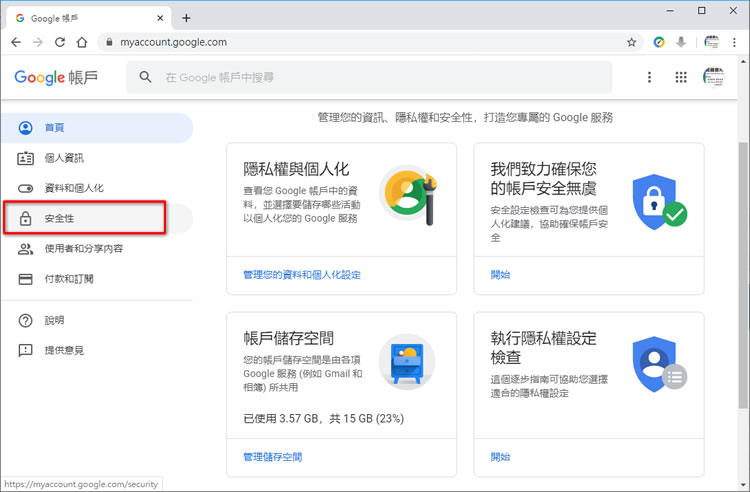The image size is (750, 492).
Task: Click the 付款和訂閱 credit card icon
Action: pyautogui.click(x=25, y=279)
